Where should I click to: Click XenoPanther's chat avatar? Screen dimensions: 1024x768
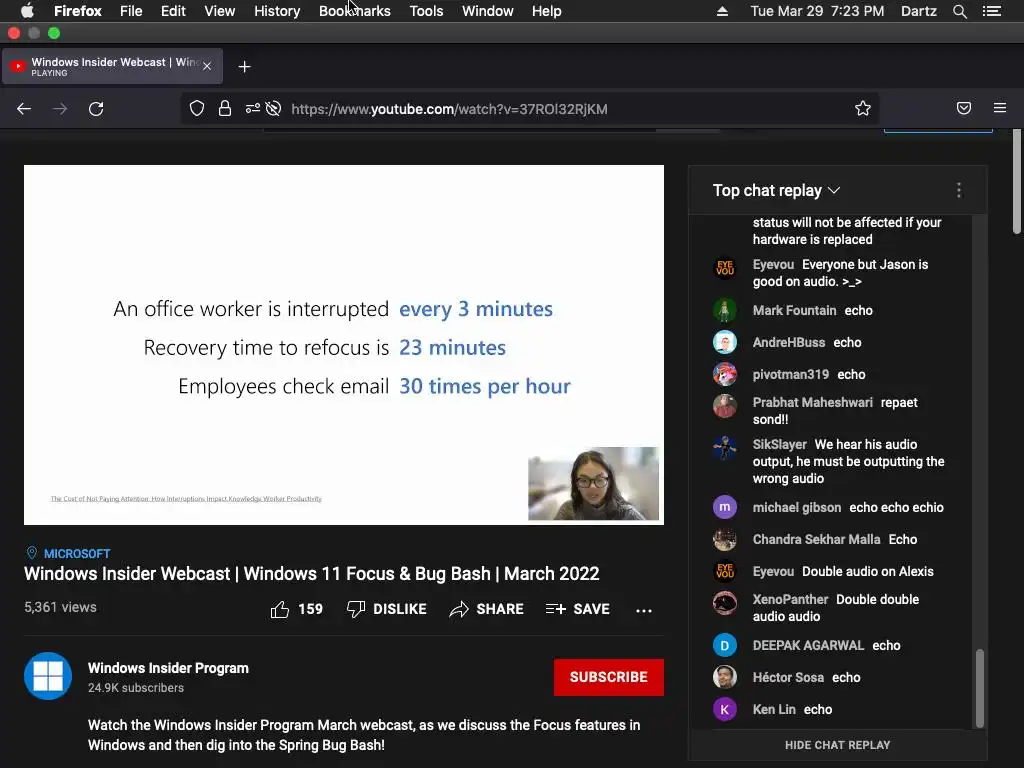(725, 603)
